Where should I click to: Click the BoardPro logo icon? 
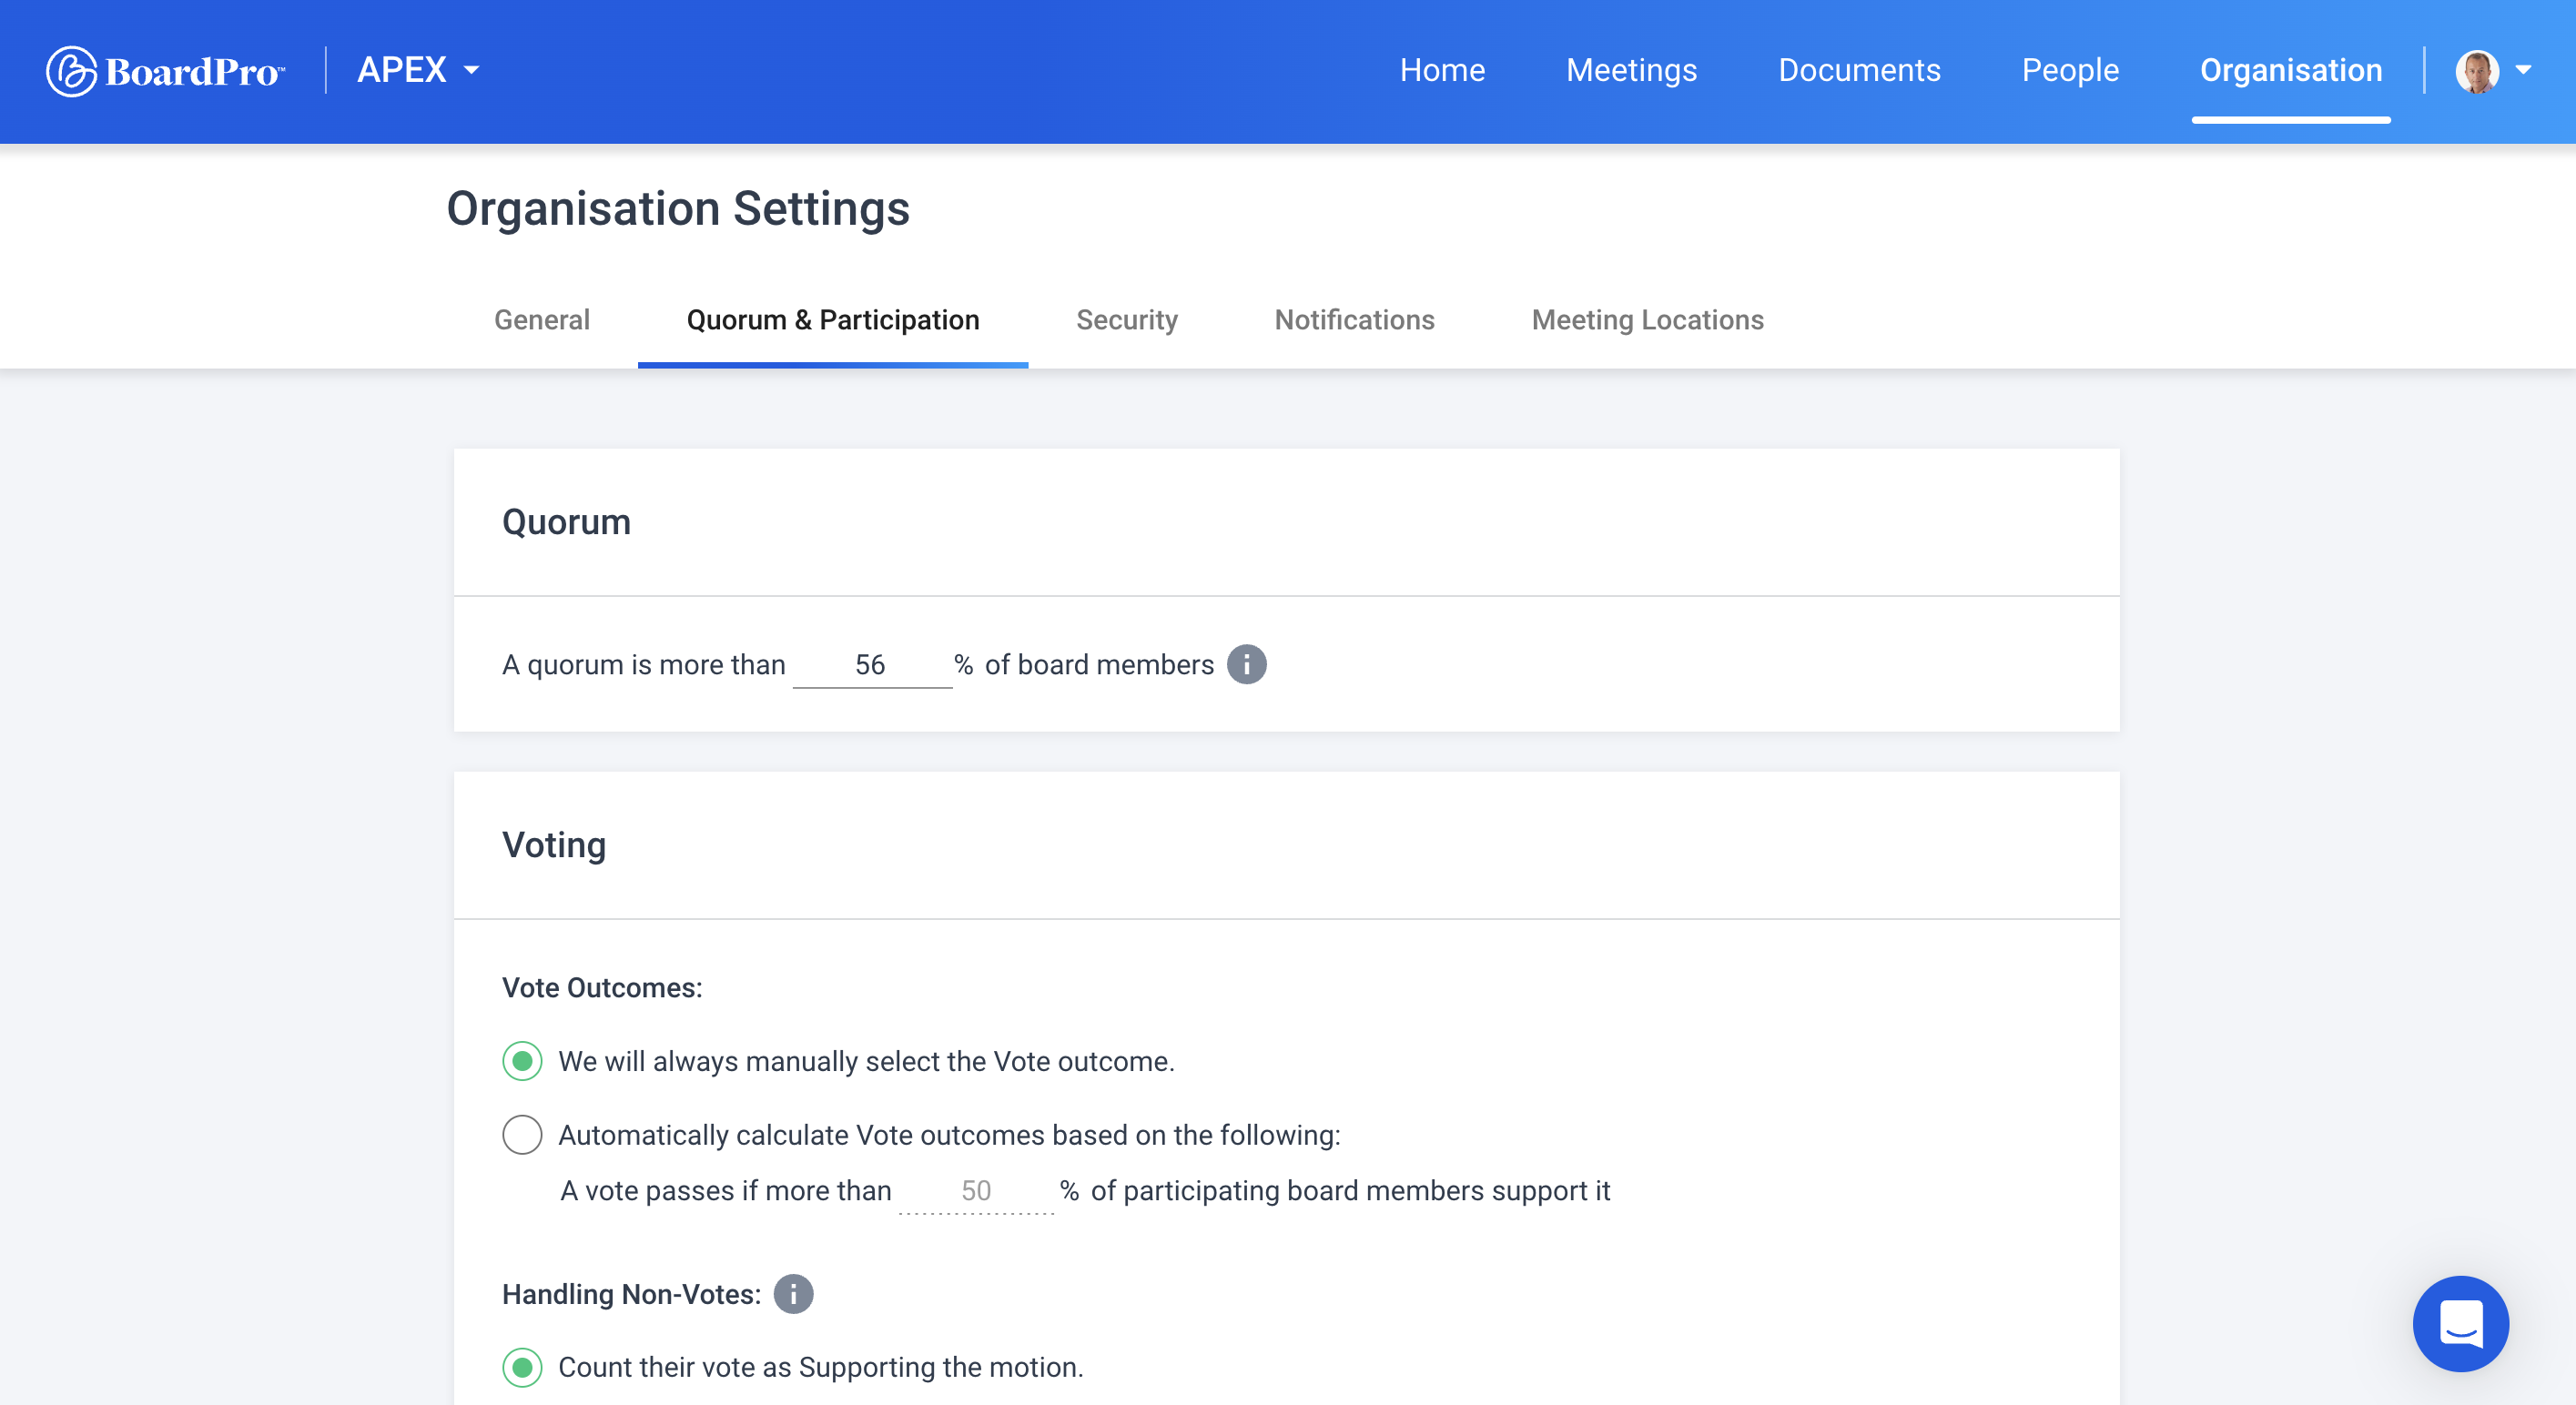point(72,71)
